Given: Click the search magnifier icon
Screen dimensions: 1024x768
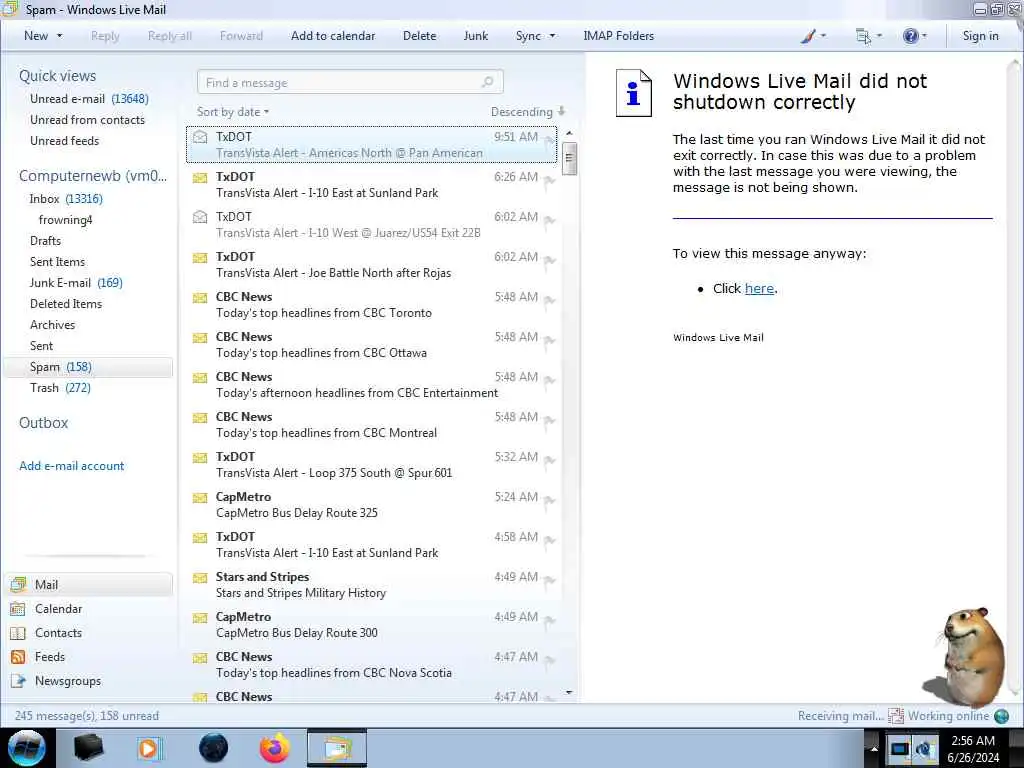Looking at the screenshot, I should point(487,82).
